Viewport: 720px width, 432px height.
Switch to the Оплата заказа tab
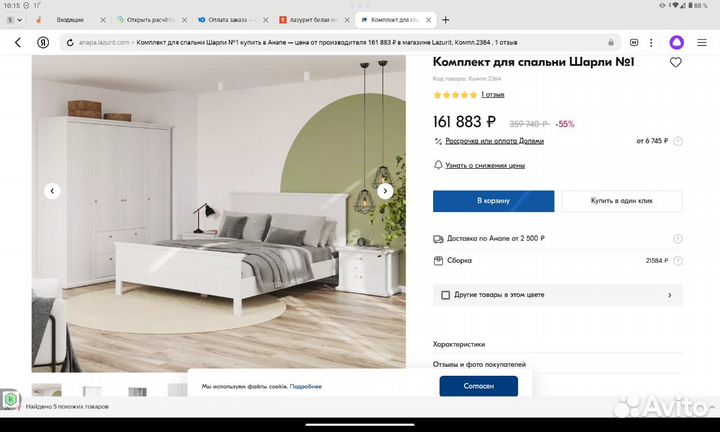coord(228,20)
